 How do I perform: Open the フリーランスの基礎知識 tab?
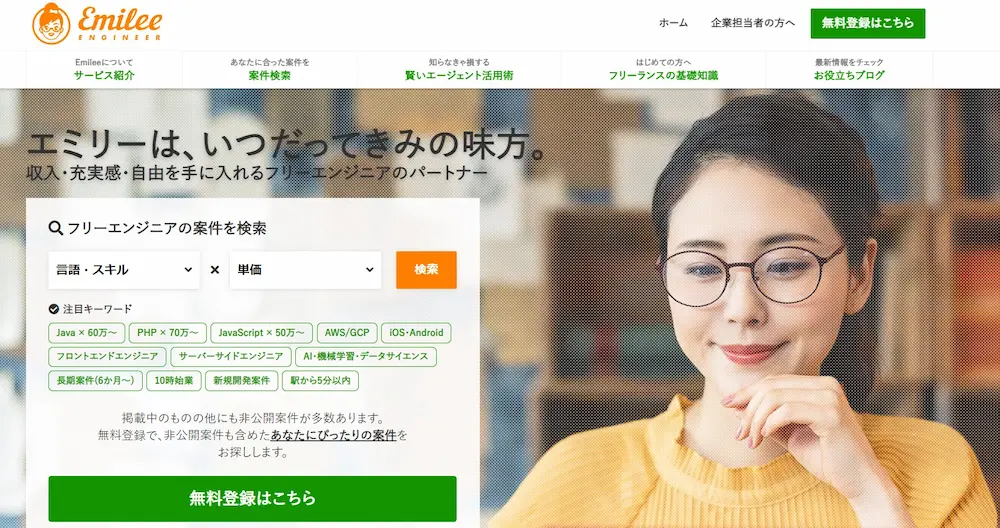click(663, 70)
